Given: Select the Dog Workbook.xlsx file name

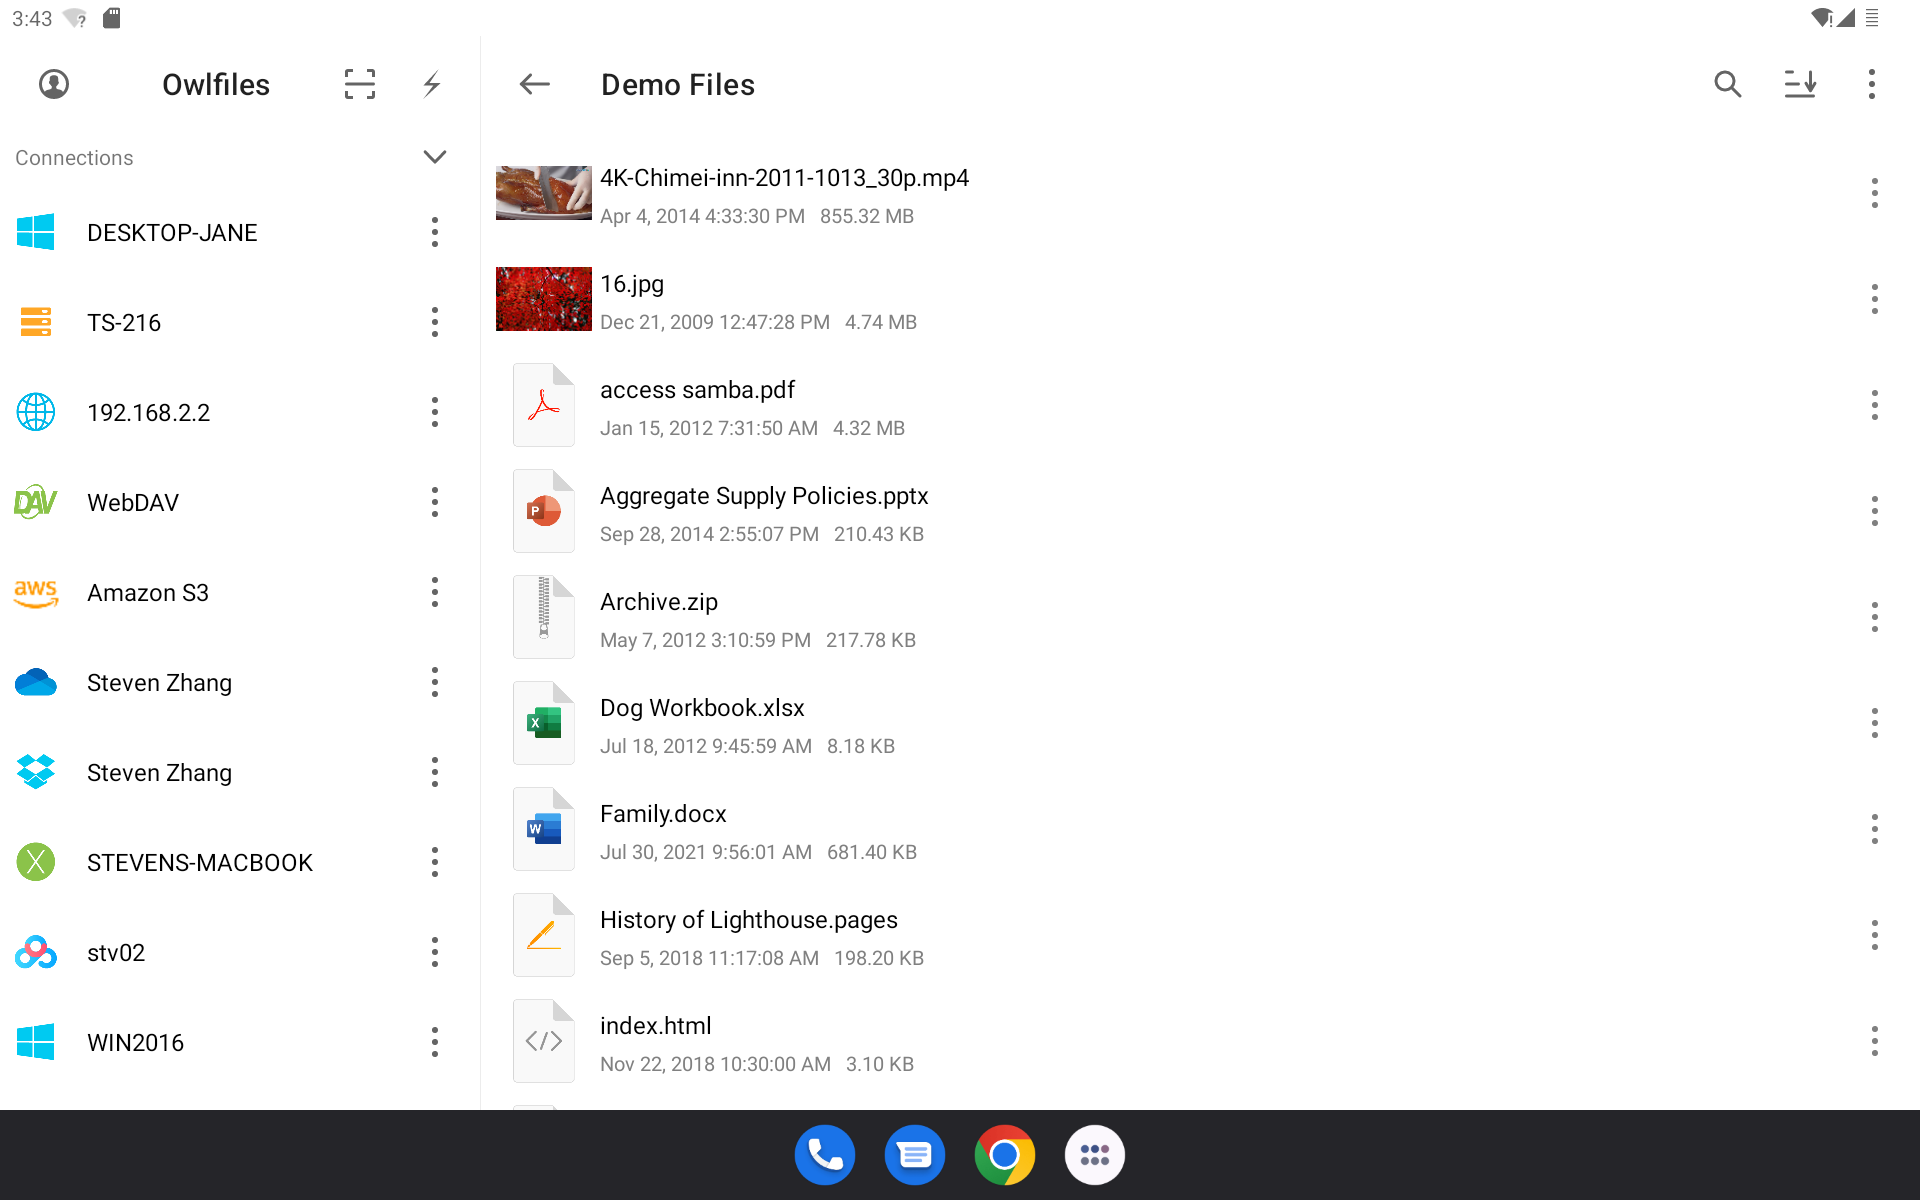Looking at the screenshot, I should pos(702,708).
